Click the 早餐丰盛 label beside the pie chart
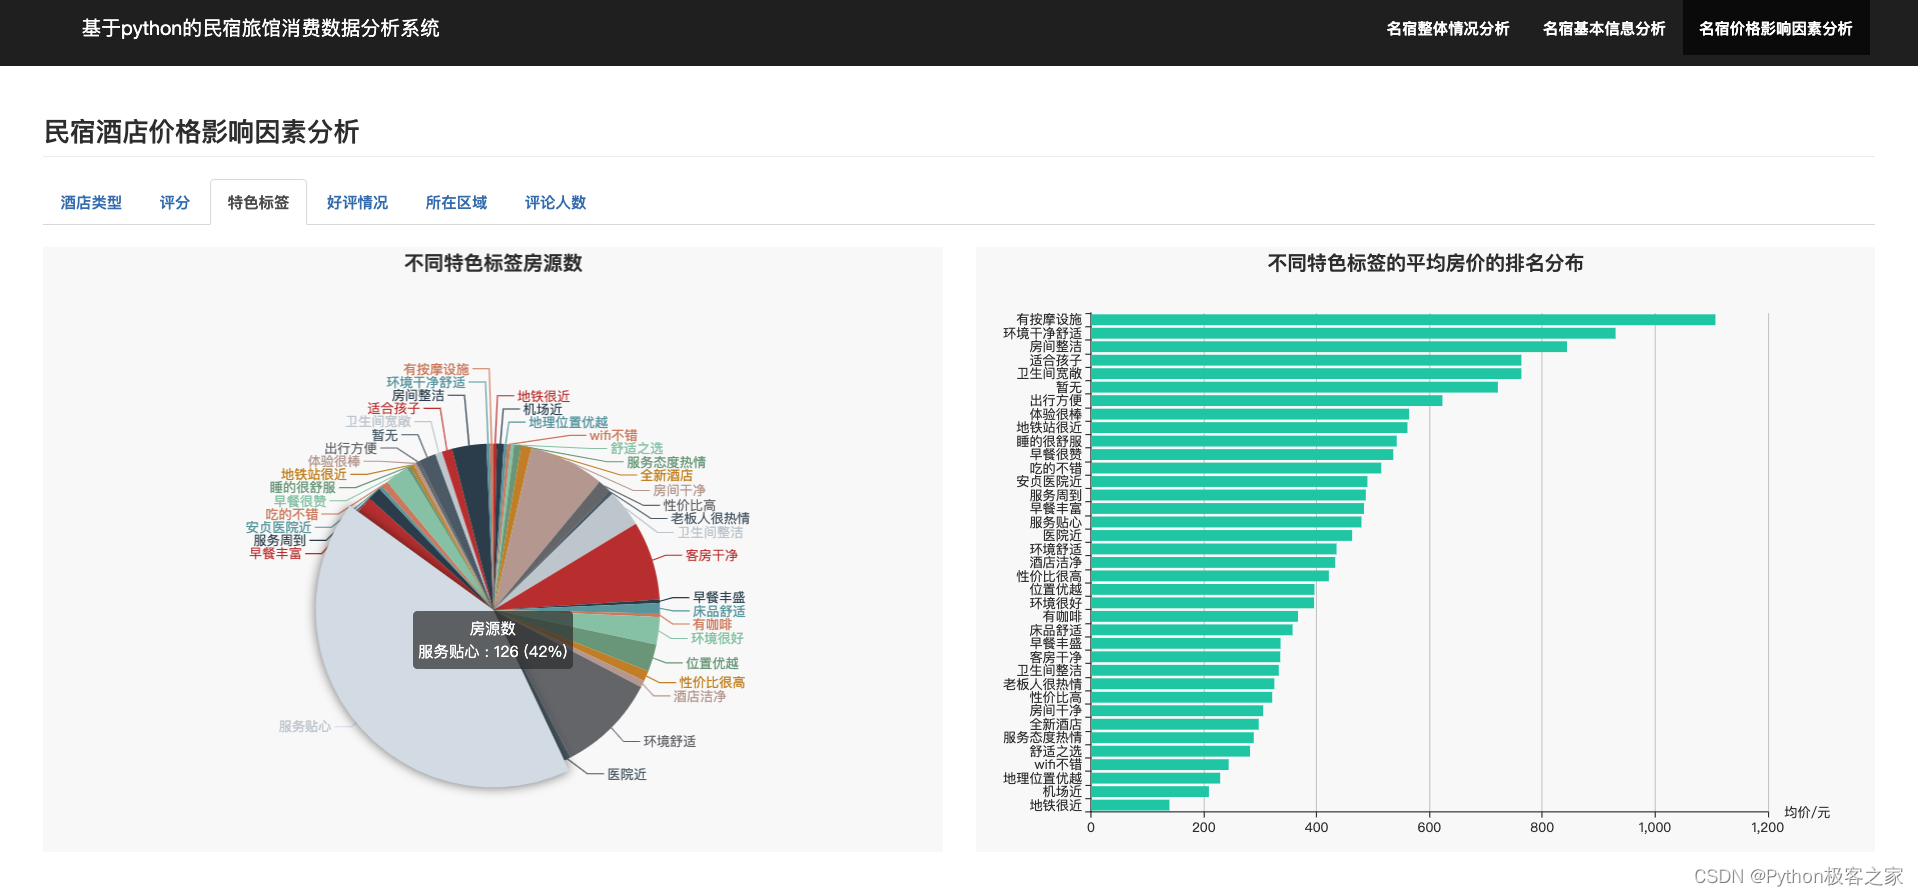The height and width of the screenshot is (896, 1918). 719,597
